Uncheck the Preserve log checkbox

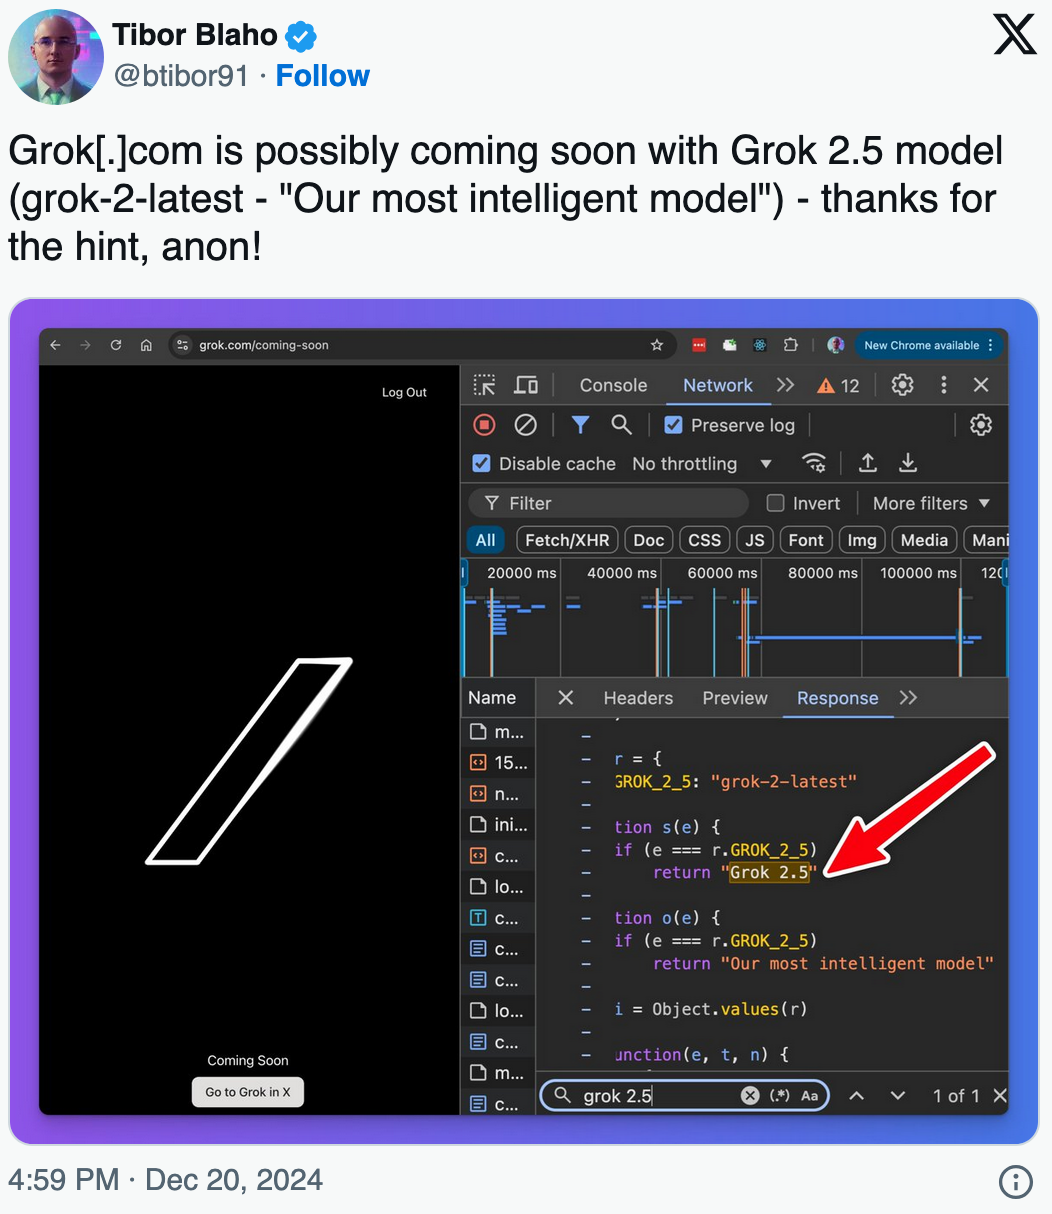coord(674,425)
